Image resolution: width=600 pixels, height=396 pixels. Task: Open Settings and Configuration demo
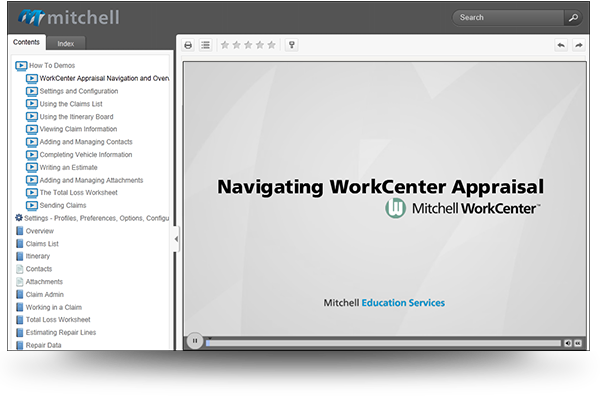(79, 91)
